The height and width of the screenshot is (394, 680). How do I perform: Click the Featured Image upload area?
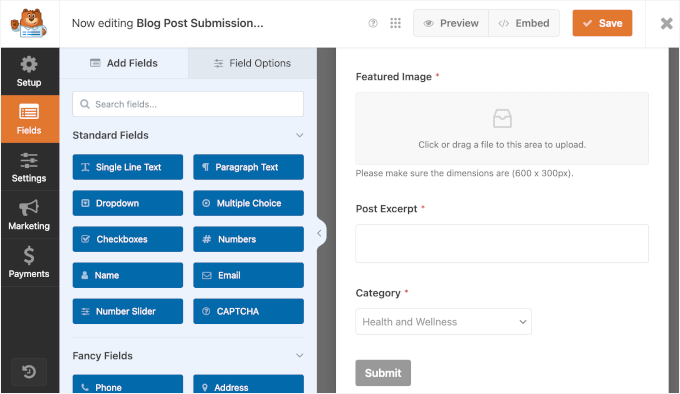tap(502, 128)
